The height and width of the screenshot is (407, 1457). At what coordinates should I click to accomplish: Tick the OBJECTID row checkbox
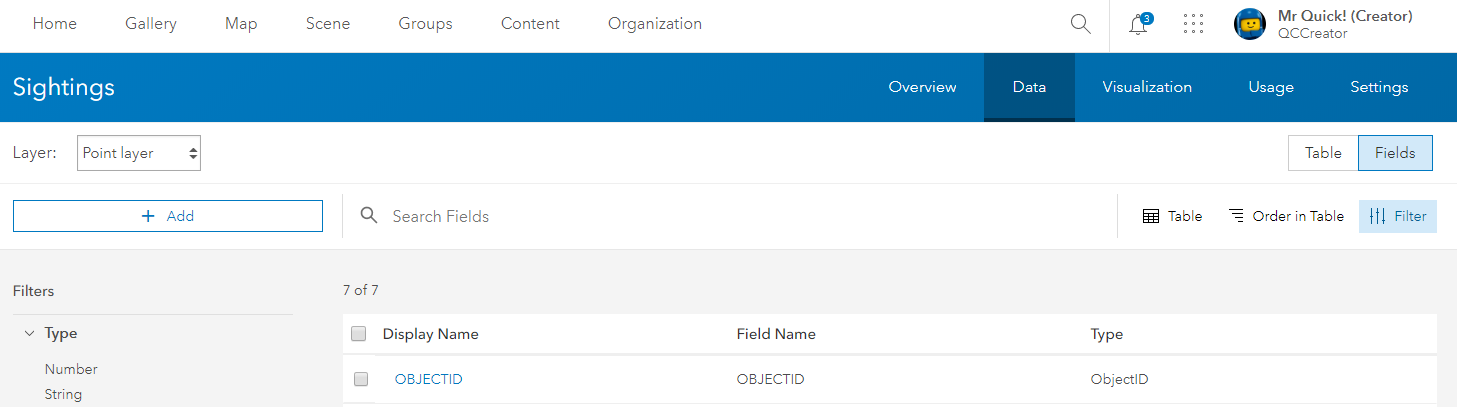click(x=361, y=379)
